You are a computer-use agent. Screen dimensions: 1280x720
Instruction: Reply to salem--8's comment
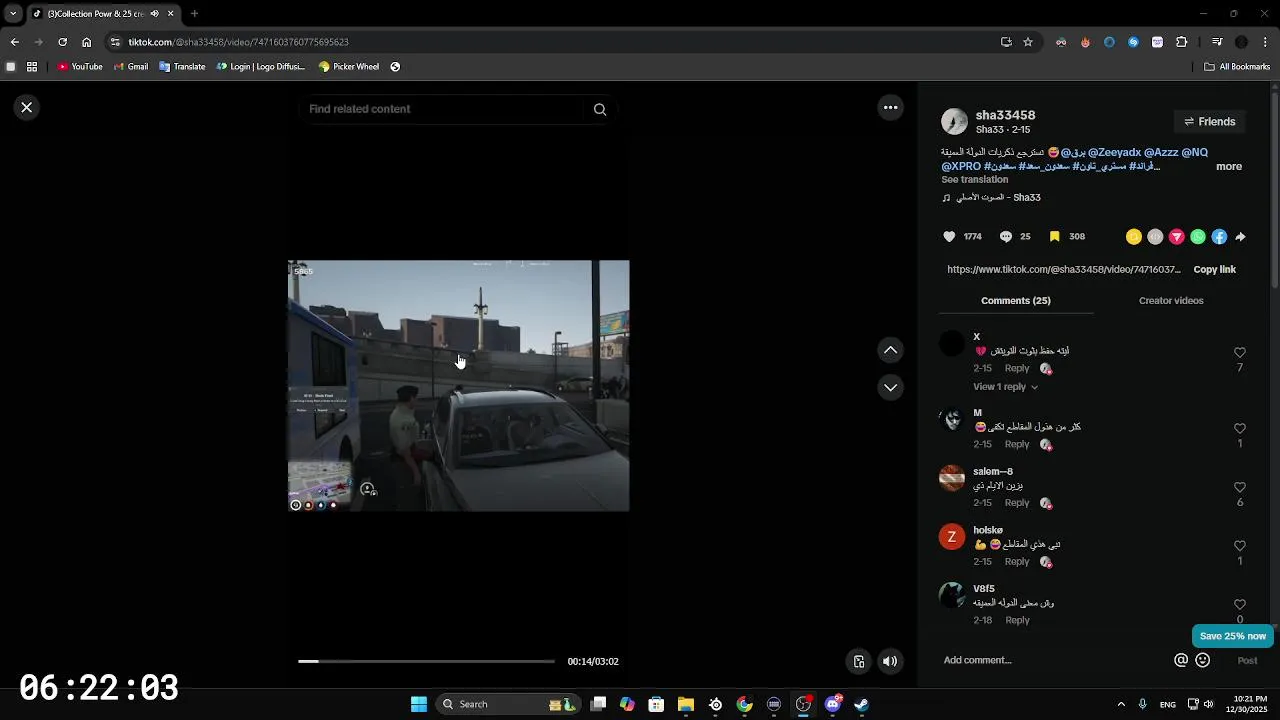(1017, 503)
